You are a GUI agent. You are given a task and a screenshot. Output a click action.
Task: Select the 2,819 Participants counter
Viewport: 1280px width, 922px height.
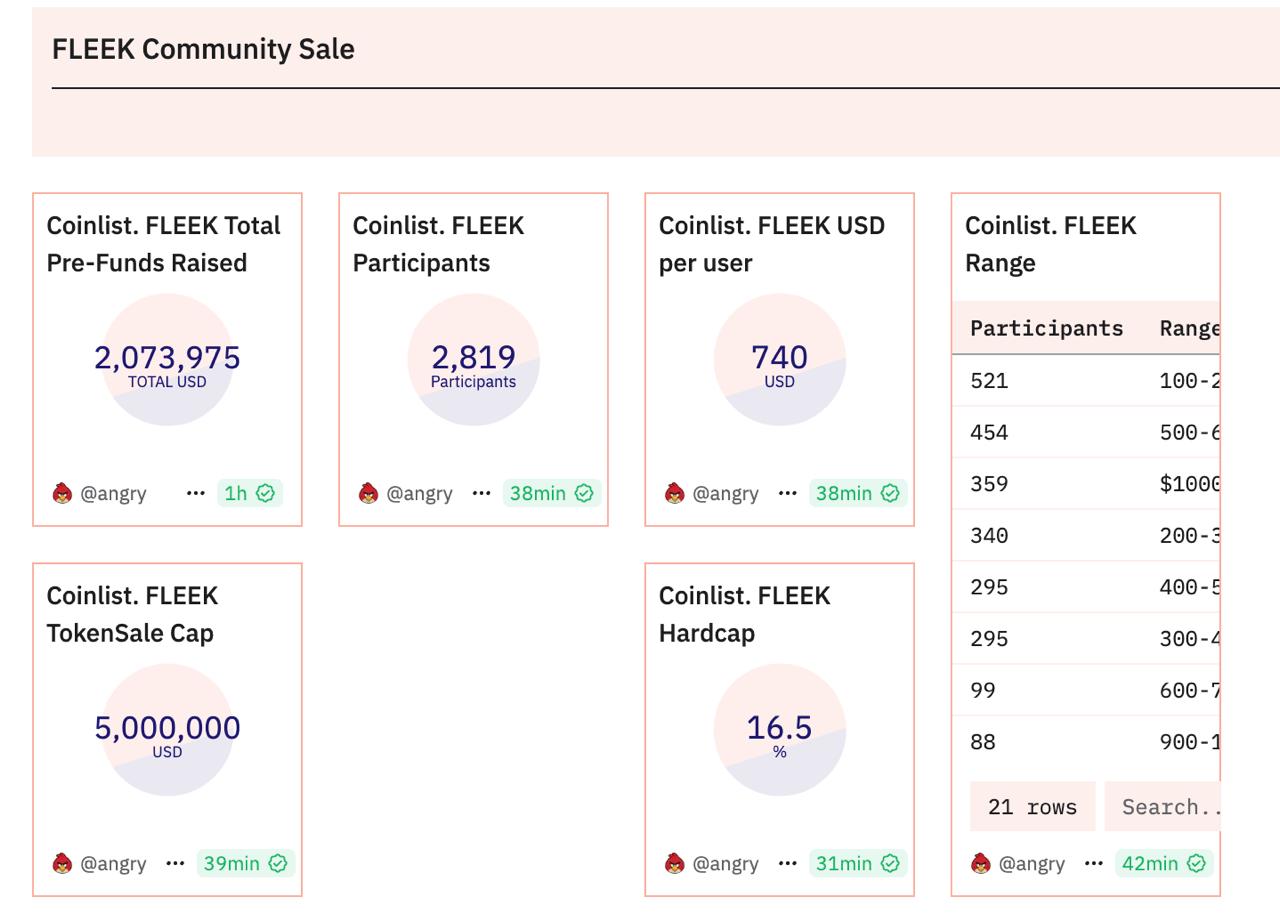[x=473, y=365]
